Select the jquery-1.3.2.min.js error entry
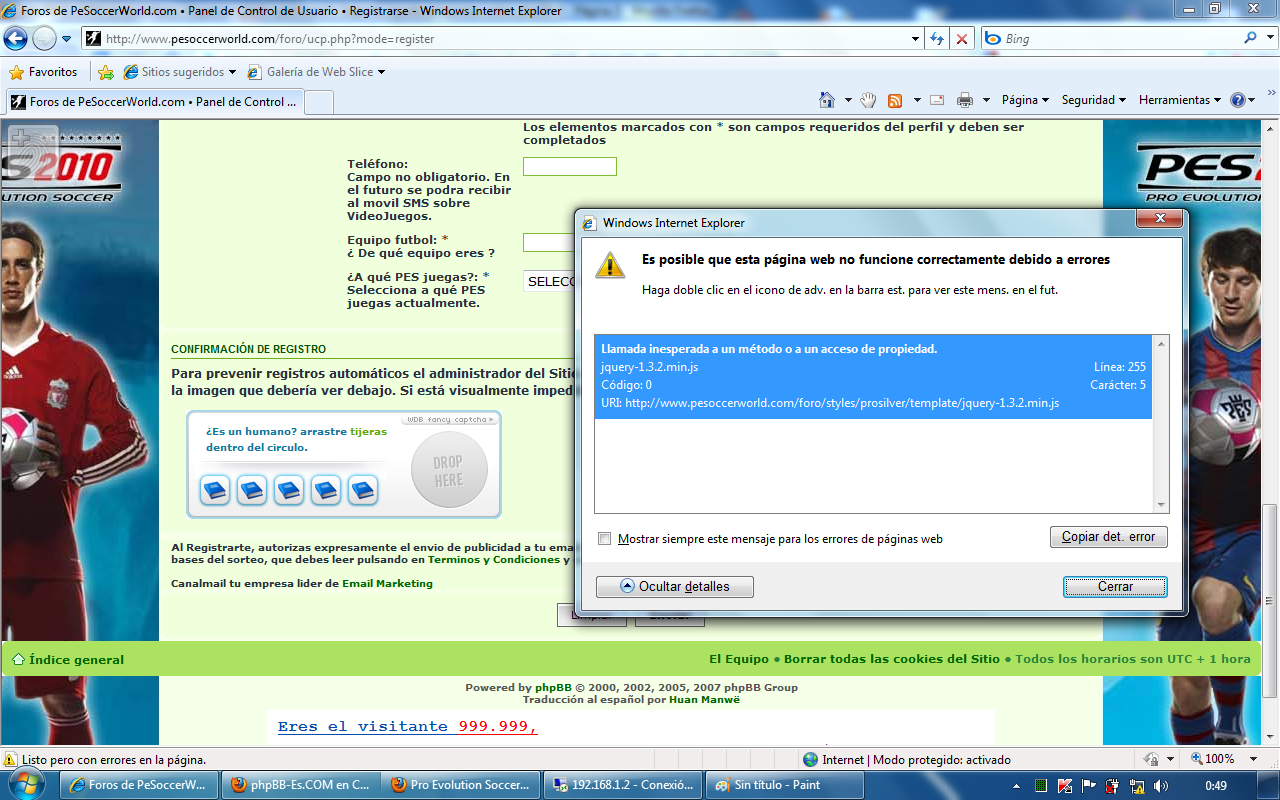 [x=872, y=376]
